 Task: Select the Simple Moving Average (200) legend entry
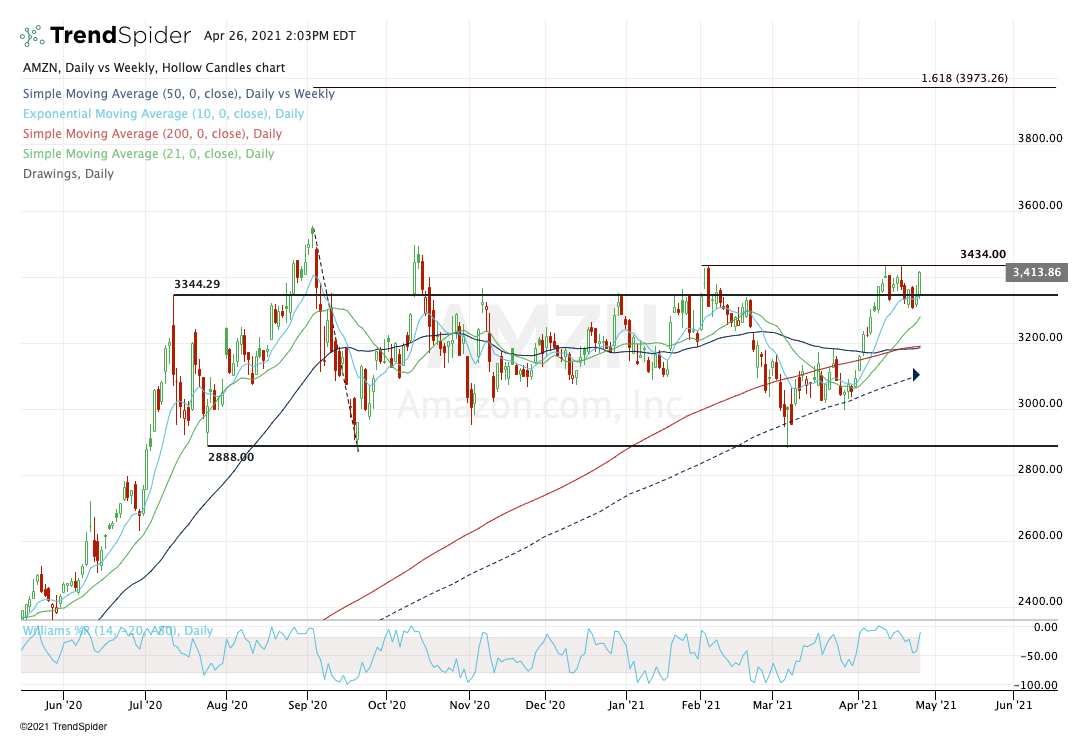(153, 134)
